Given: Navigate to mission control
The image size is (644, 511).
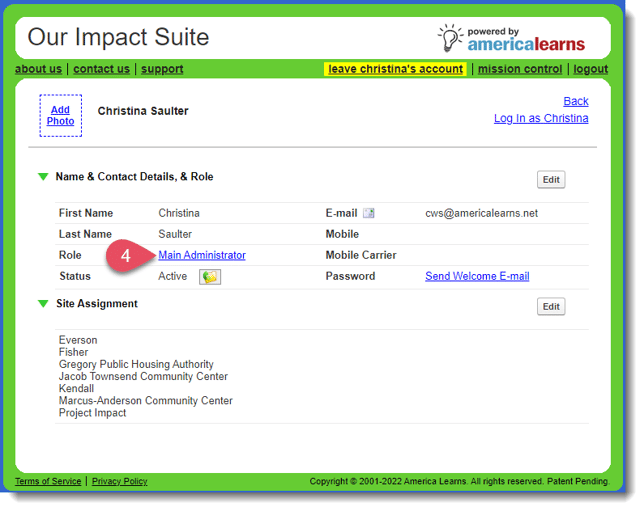Looking at the screenshot, I should click(x=519, y=69).
